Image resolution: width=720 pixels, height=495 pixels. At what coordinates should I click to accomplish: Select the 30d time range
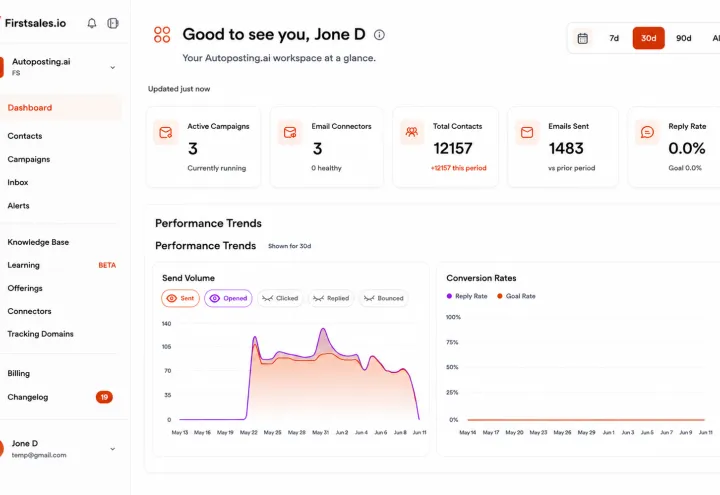coord(648,38)
